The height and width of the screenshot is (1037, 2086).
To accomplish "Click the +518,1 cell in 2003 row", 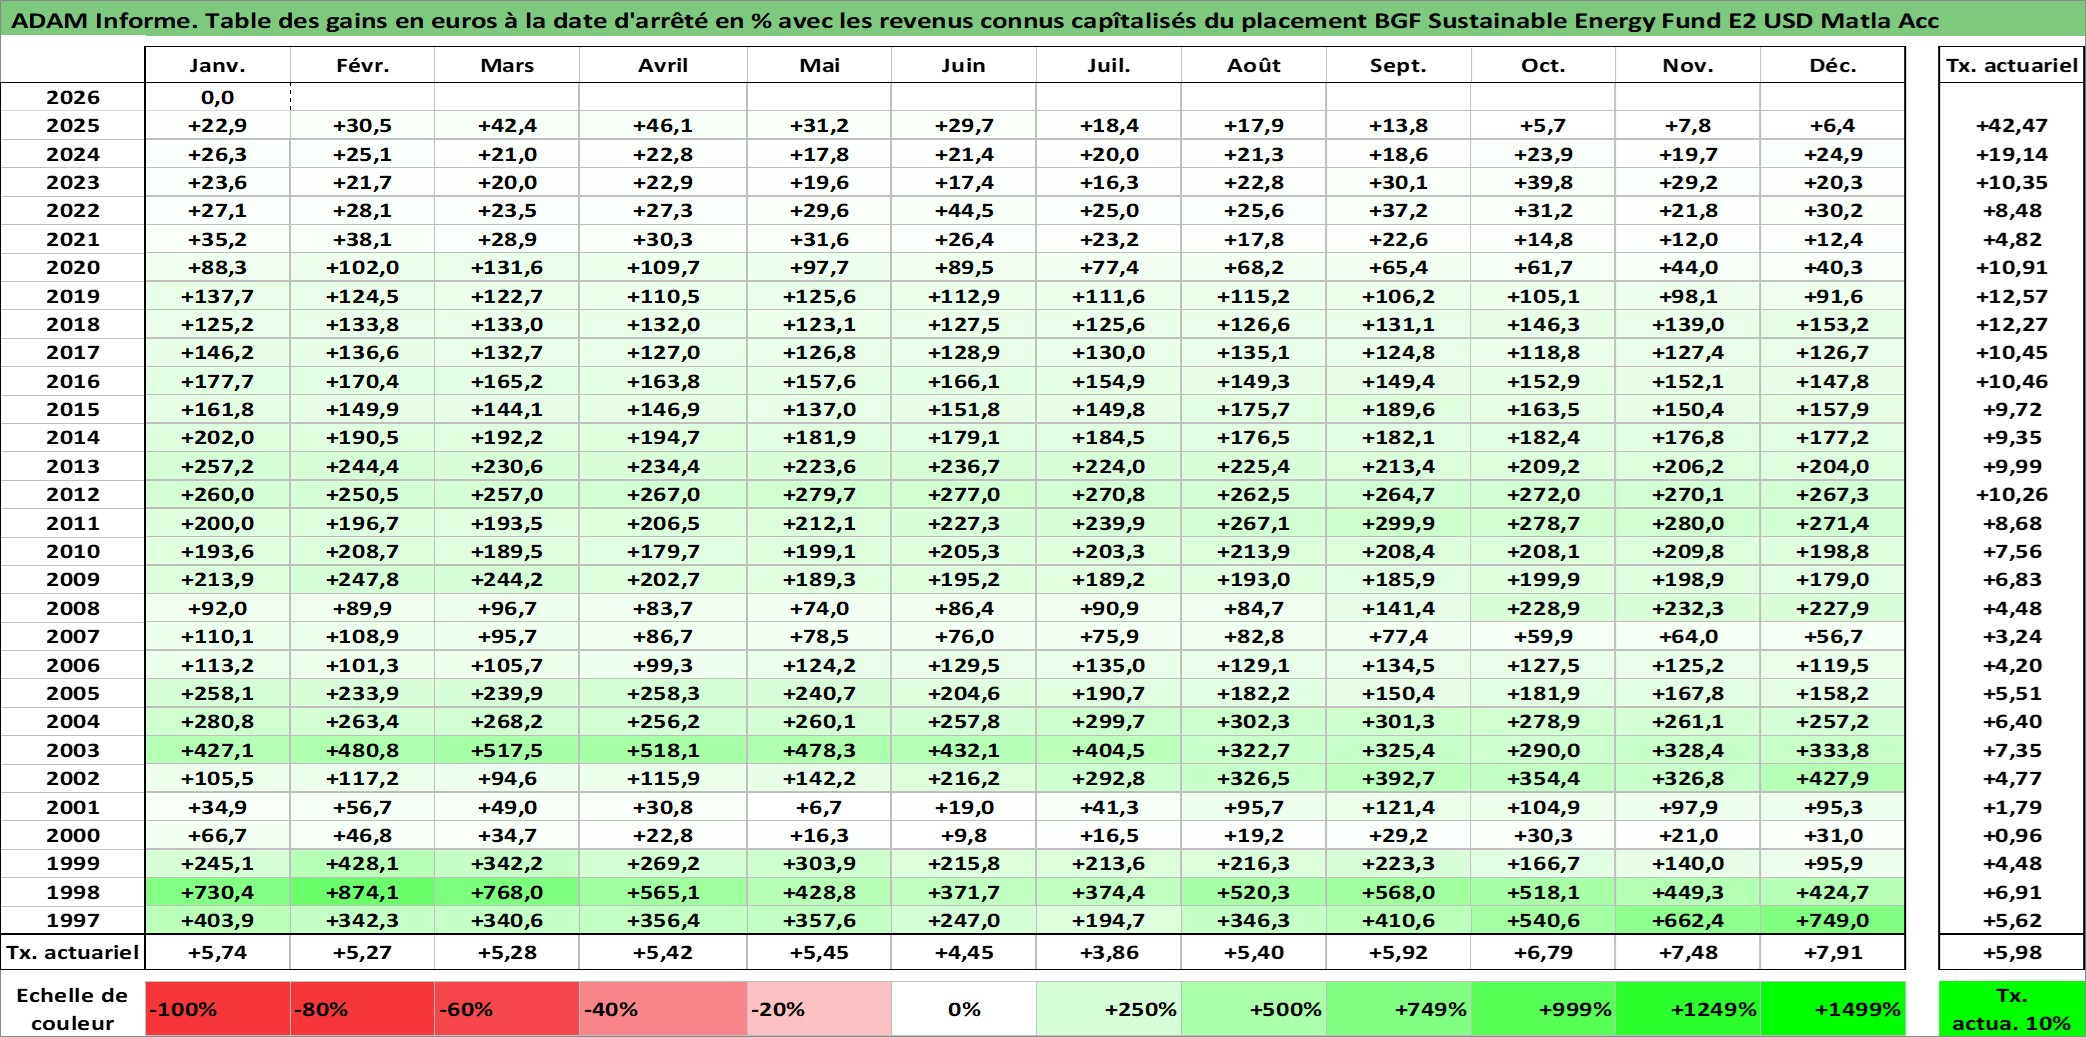I will pyautogui.click(x=663, y=750).
